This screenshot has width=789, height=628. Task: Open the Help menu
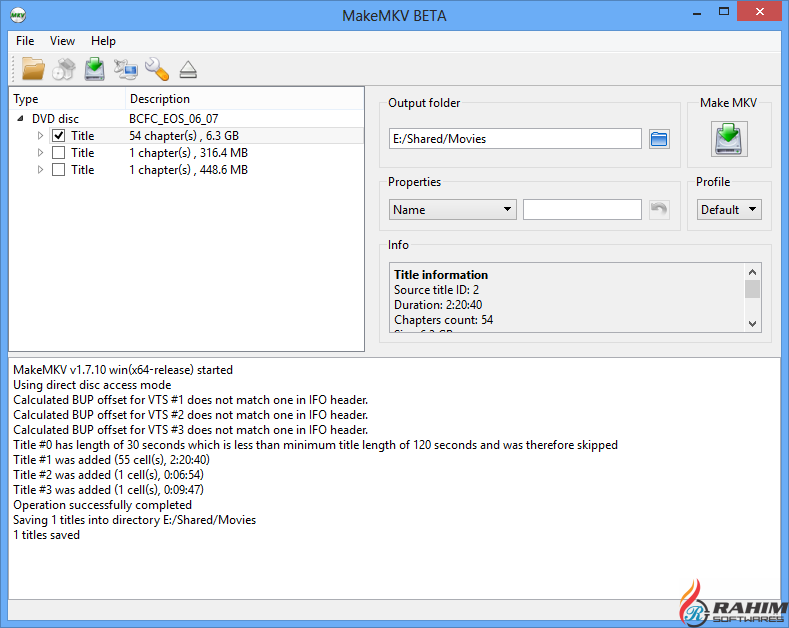point(103,41)
